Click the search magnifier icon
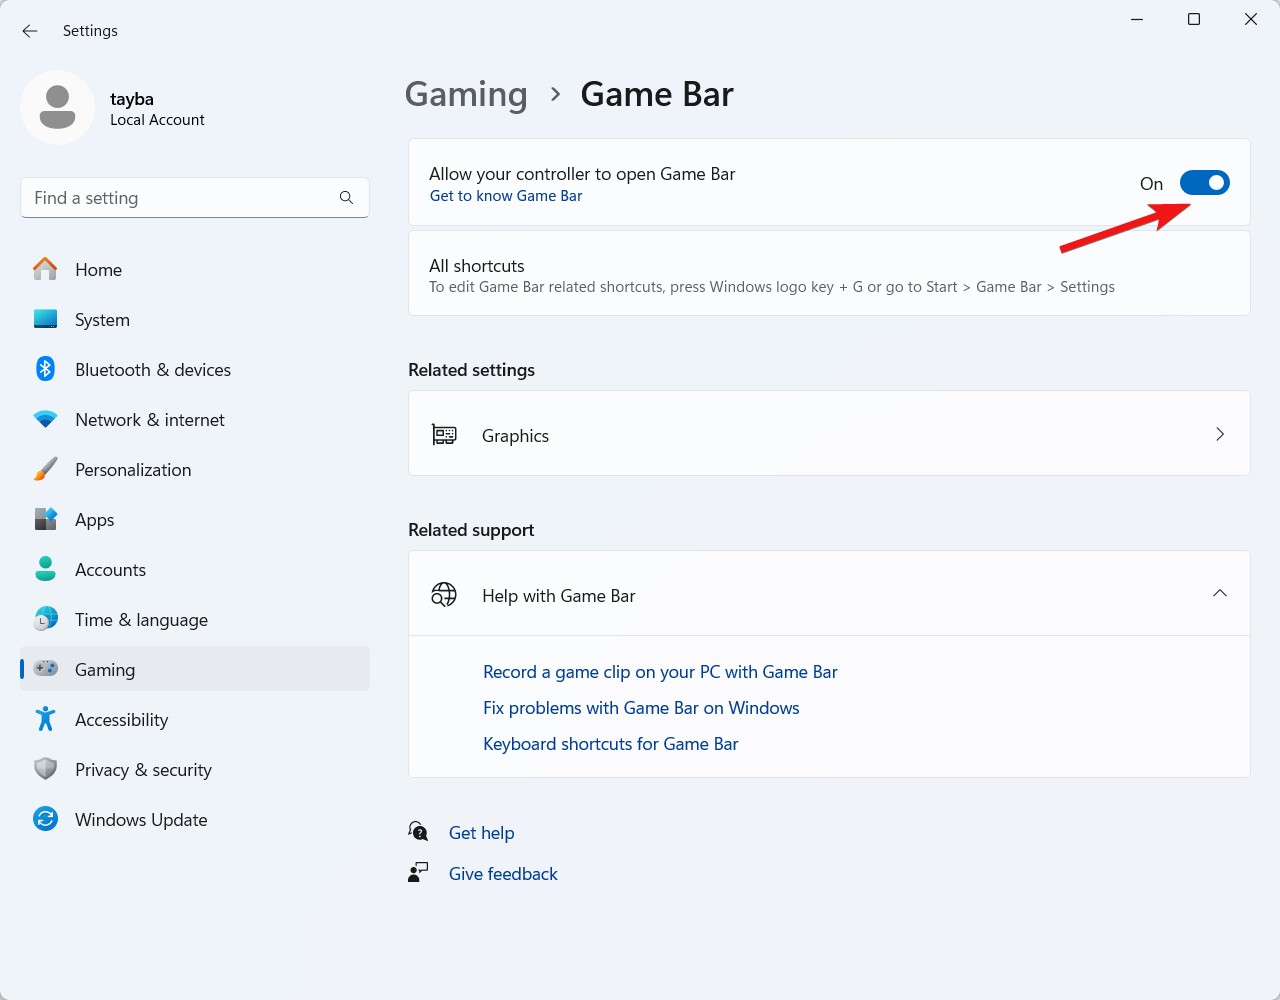 346,198
